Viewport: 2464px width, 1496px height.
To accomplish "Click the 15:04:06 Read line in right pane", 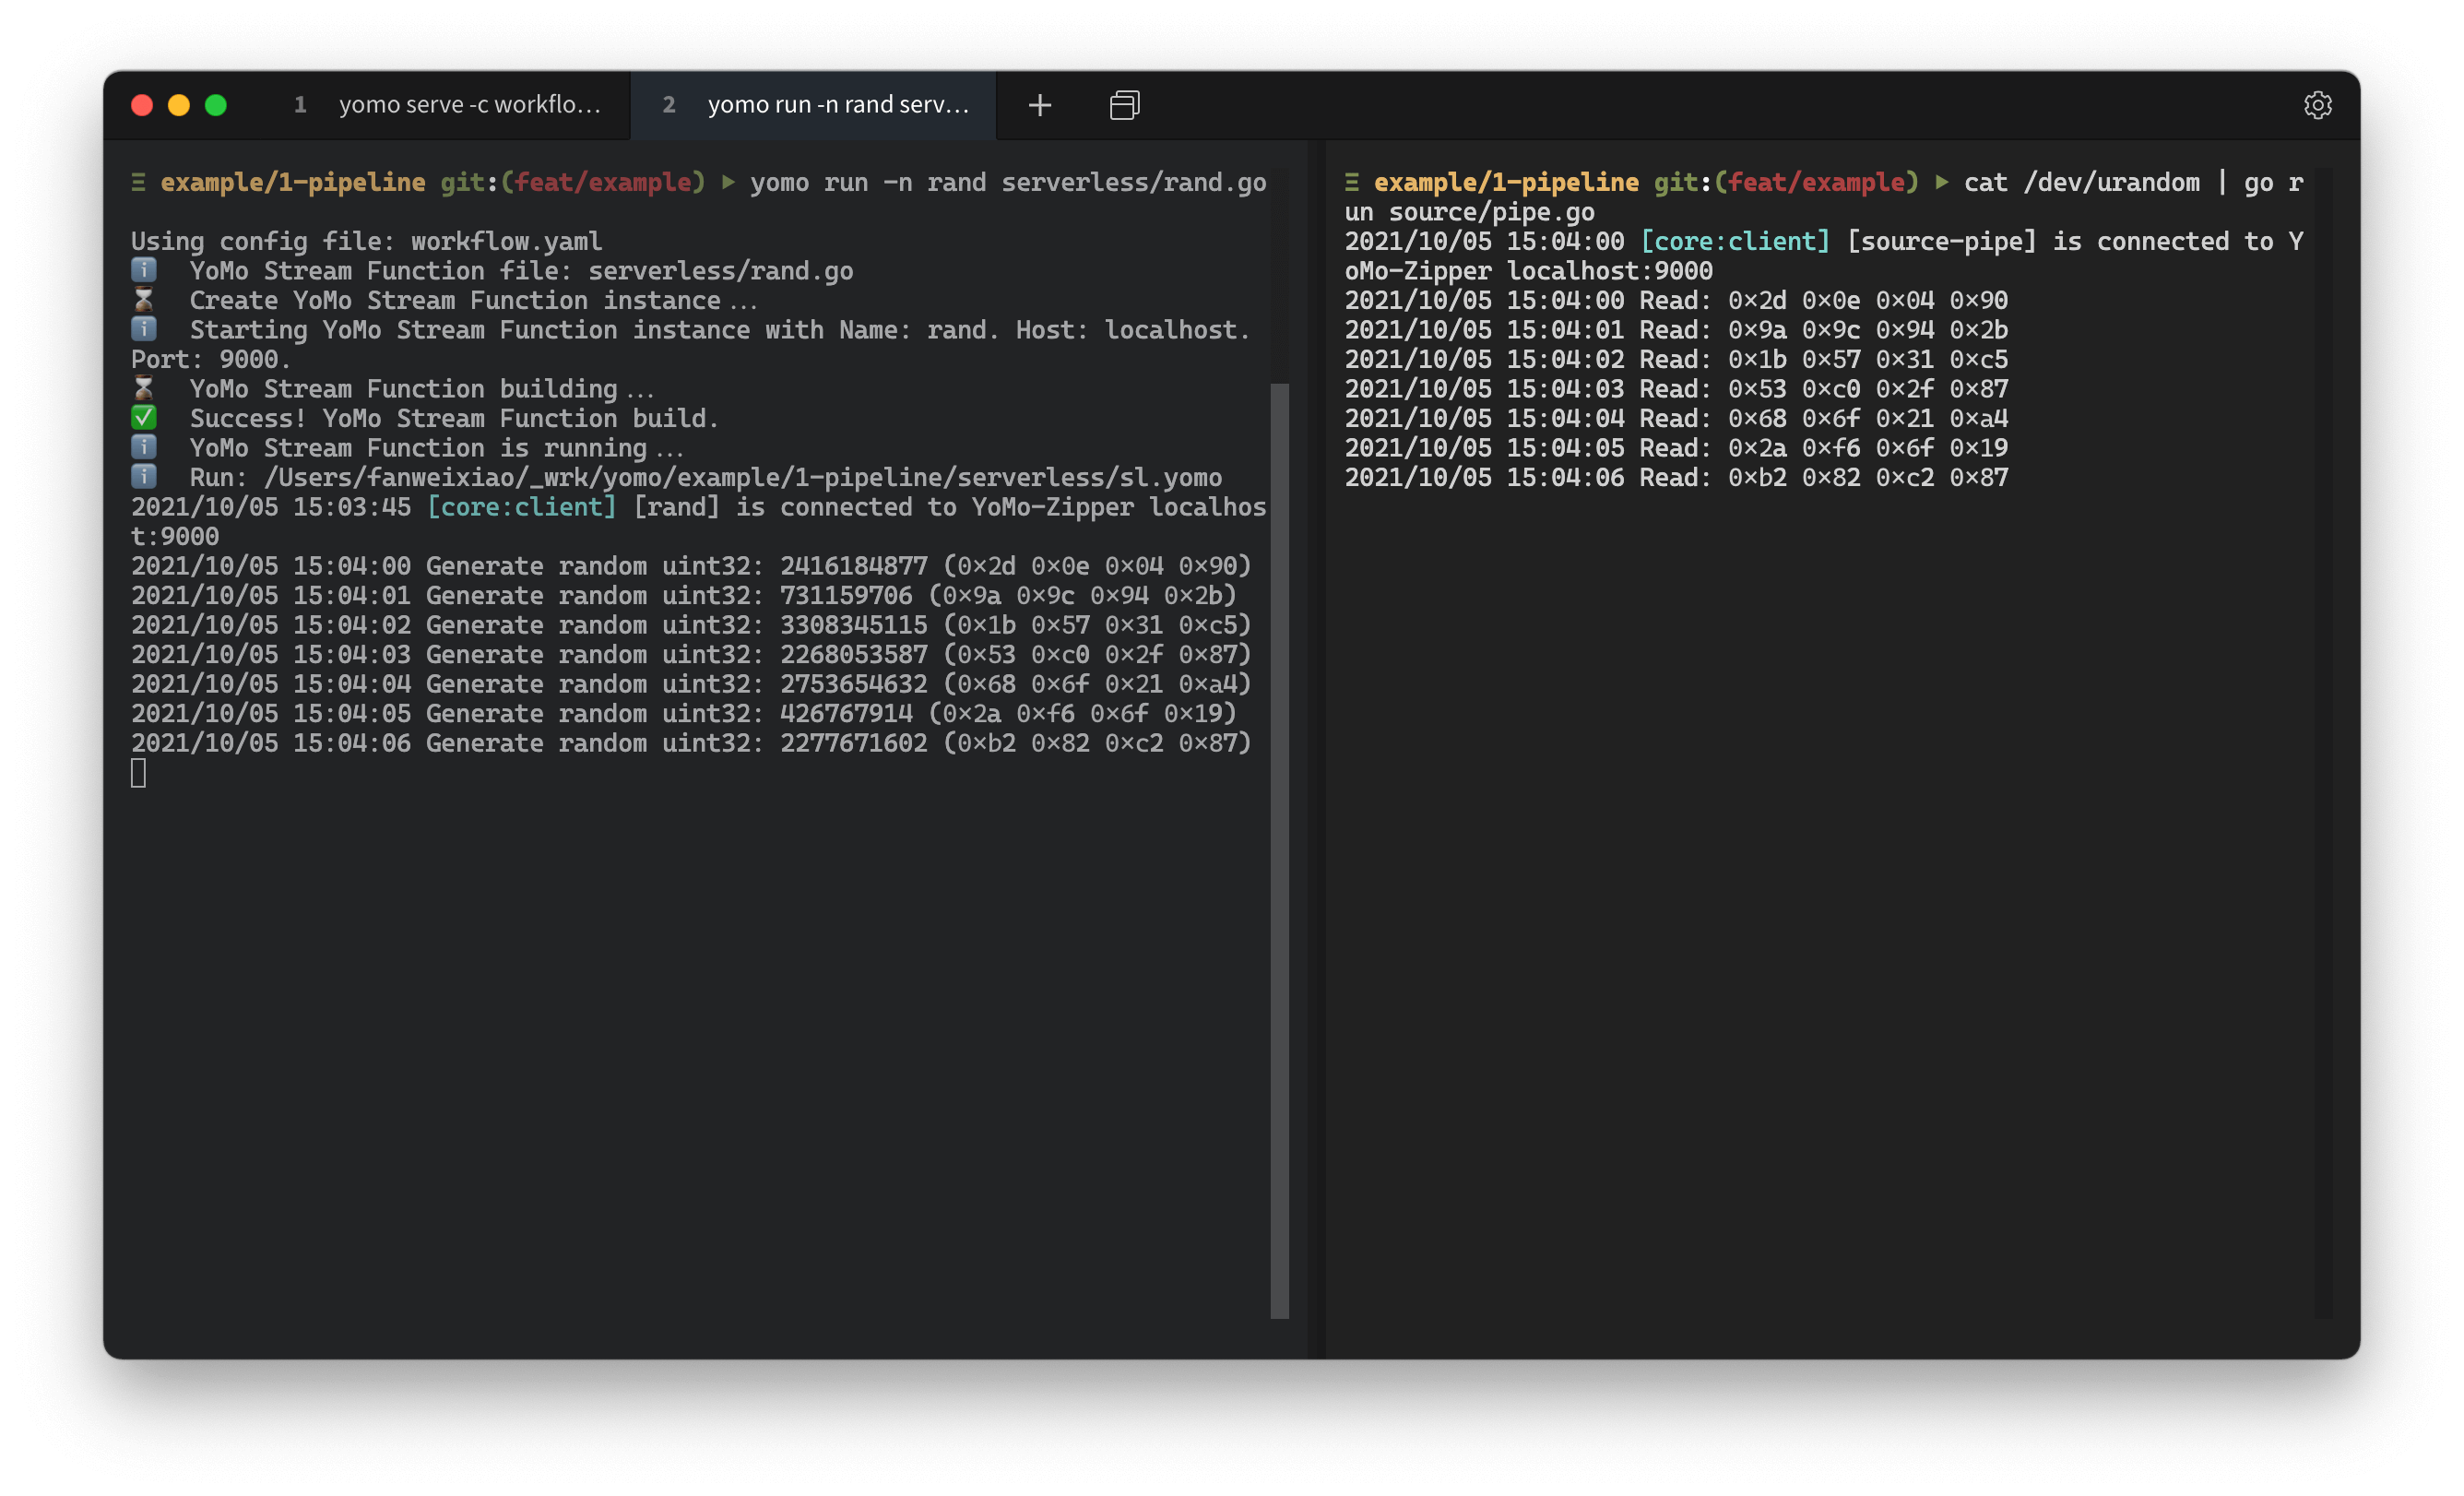I will coord(1676,477).
